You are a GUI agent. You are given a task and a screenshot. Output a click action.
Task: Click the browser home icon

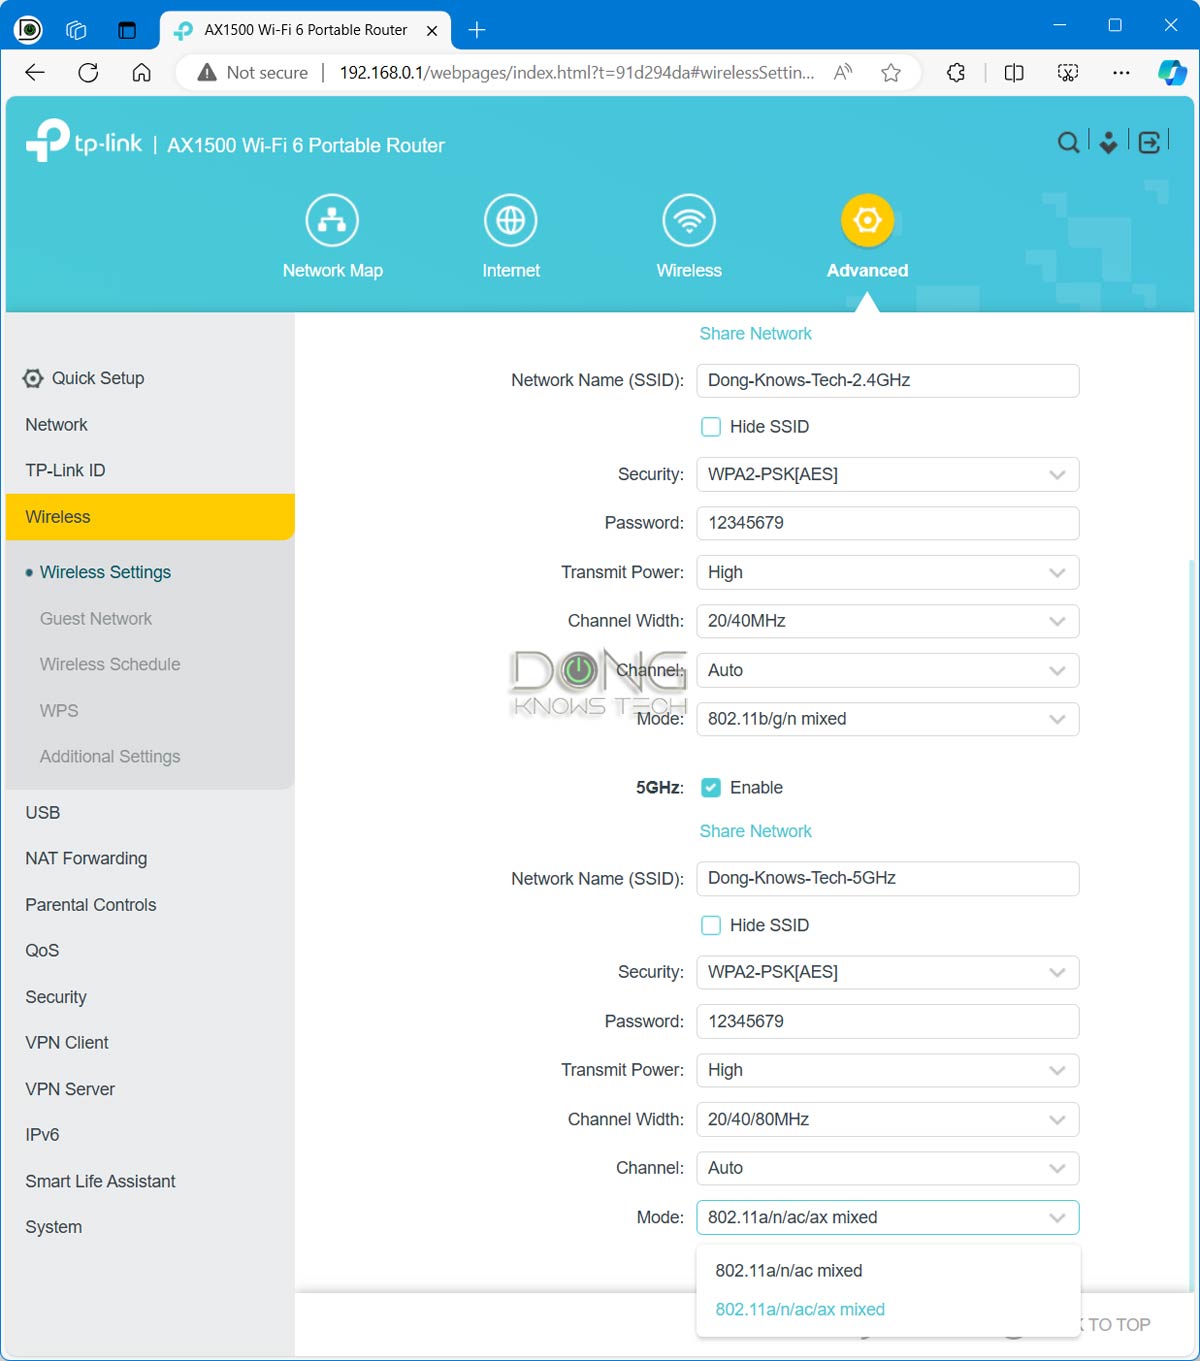(142, 72)
